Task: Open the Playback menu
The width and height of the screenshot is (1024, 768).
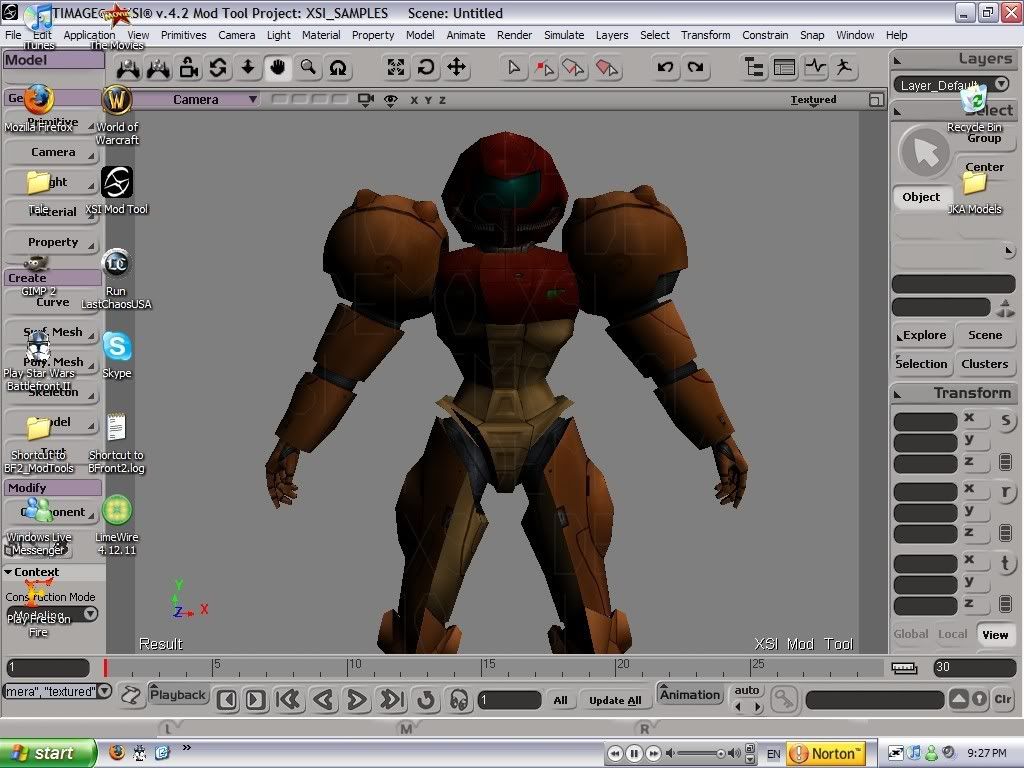Action: pyautogui.click(x=178, y=694)
